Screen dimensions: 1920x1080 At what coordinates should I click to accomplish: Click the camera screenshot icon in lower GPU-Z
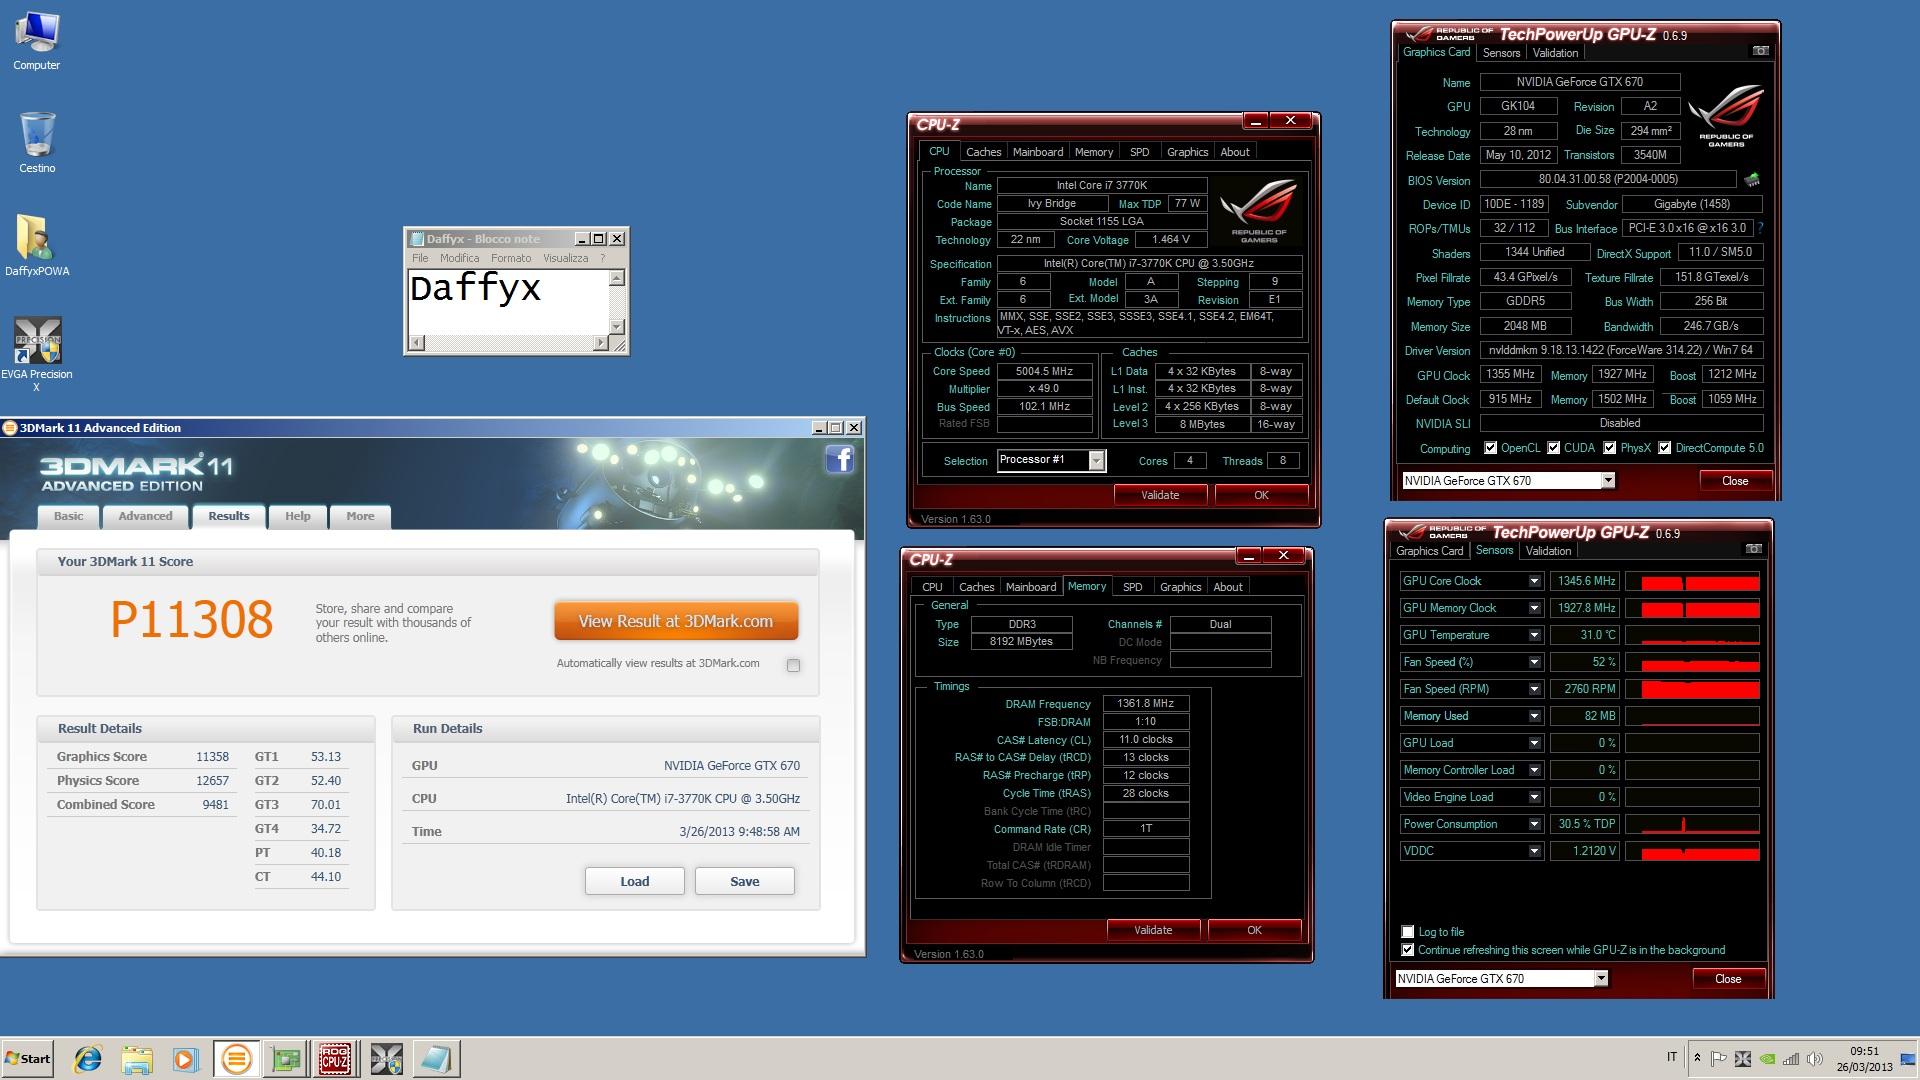tap(1753, 549)
